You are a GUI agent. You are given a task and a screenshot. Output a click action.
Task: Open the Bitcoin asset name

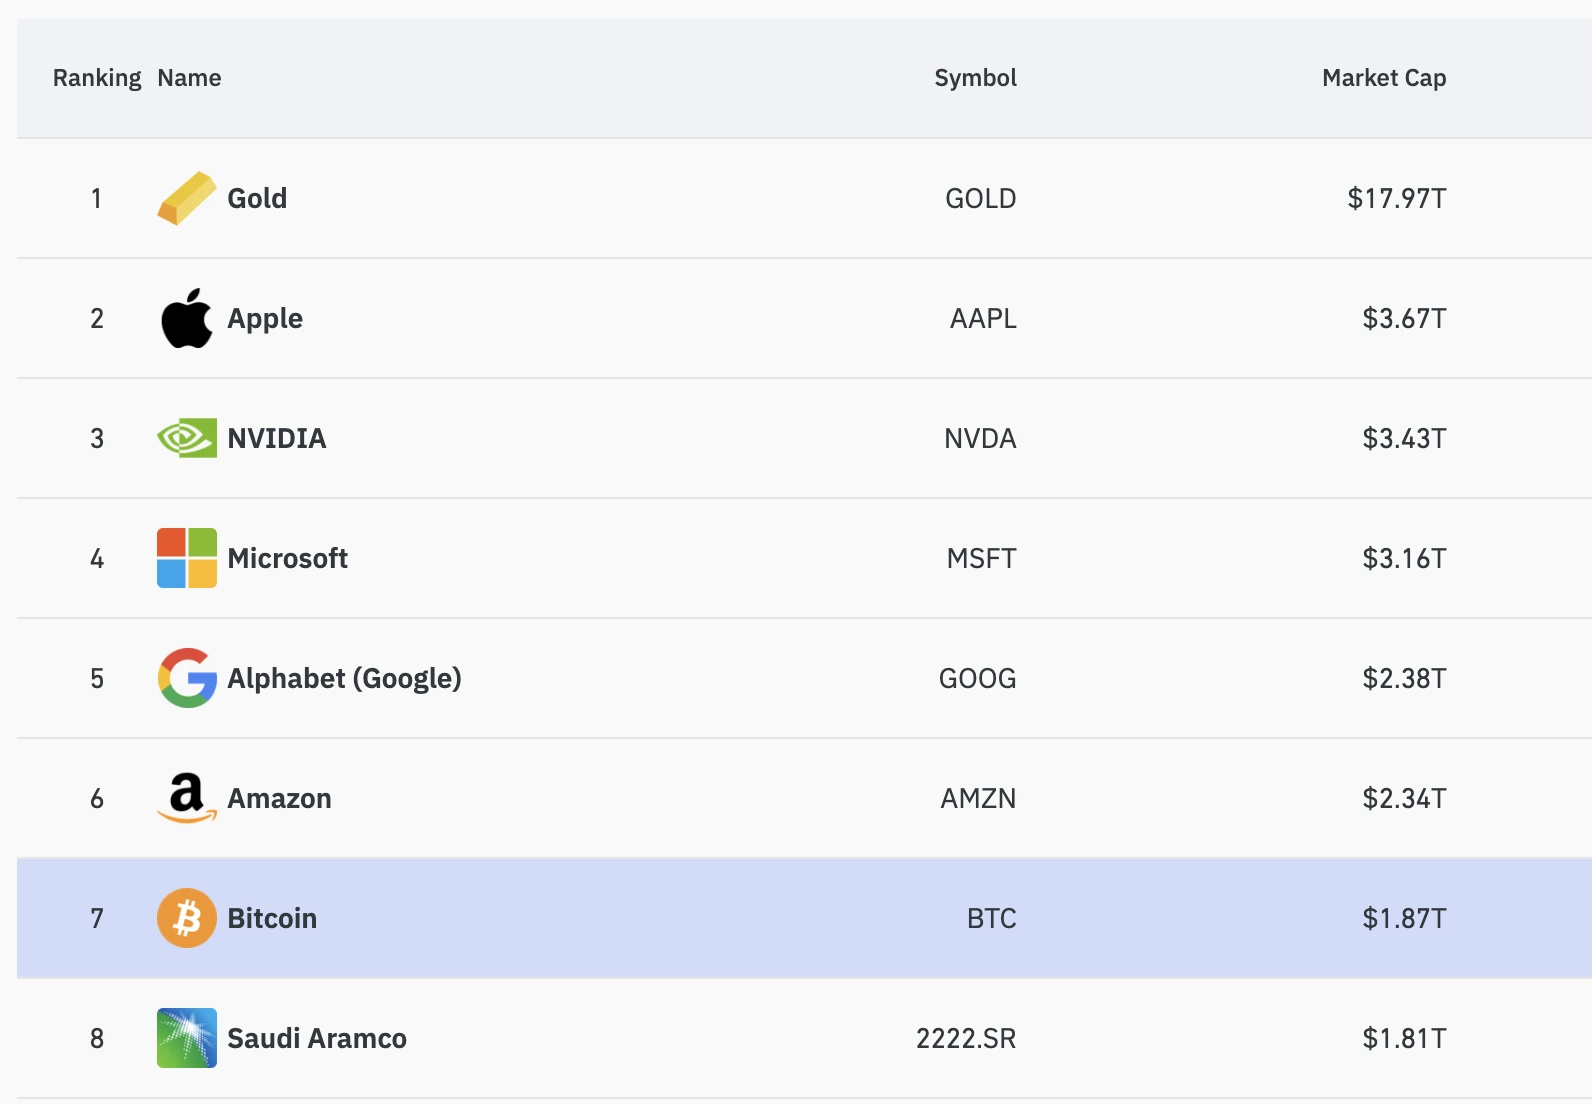(x=272, y=918)
